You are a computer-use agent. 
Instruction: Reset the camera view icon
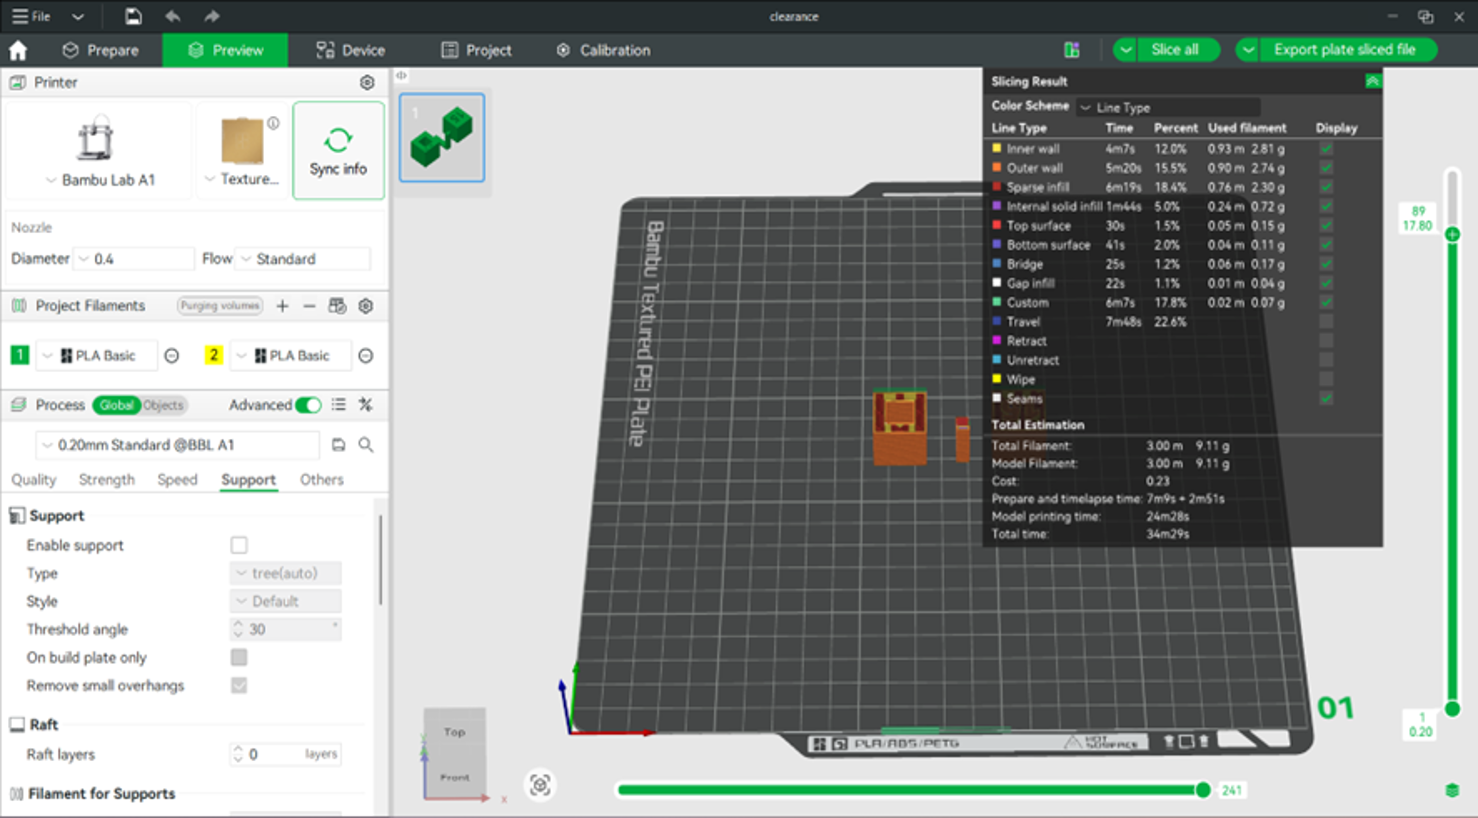tap(540, 785)
